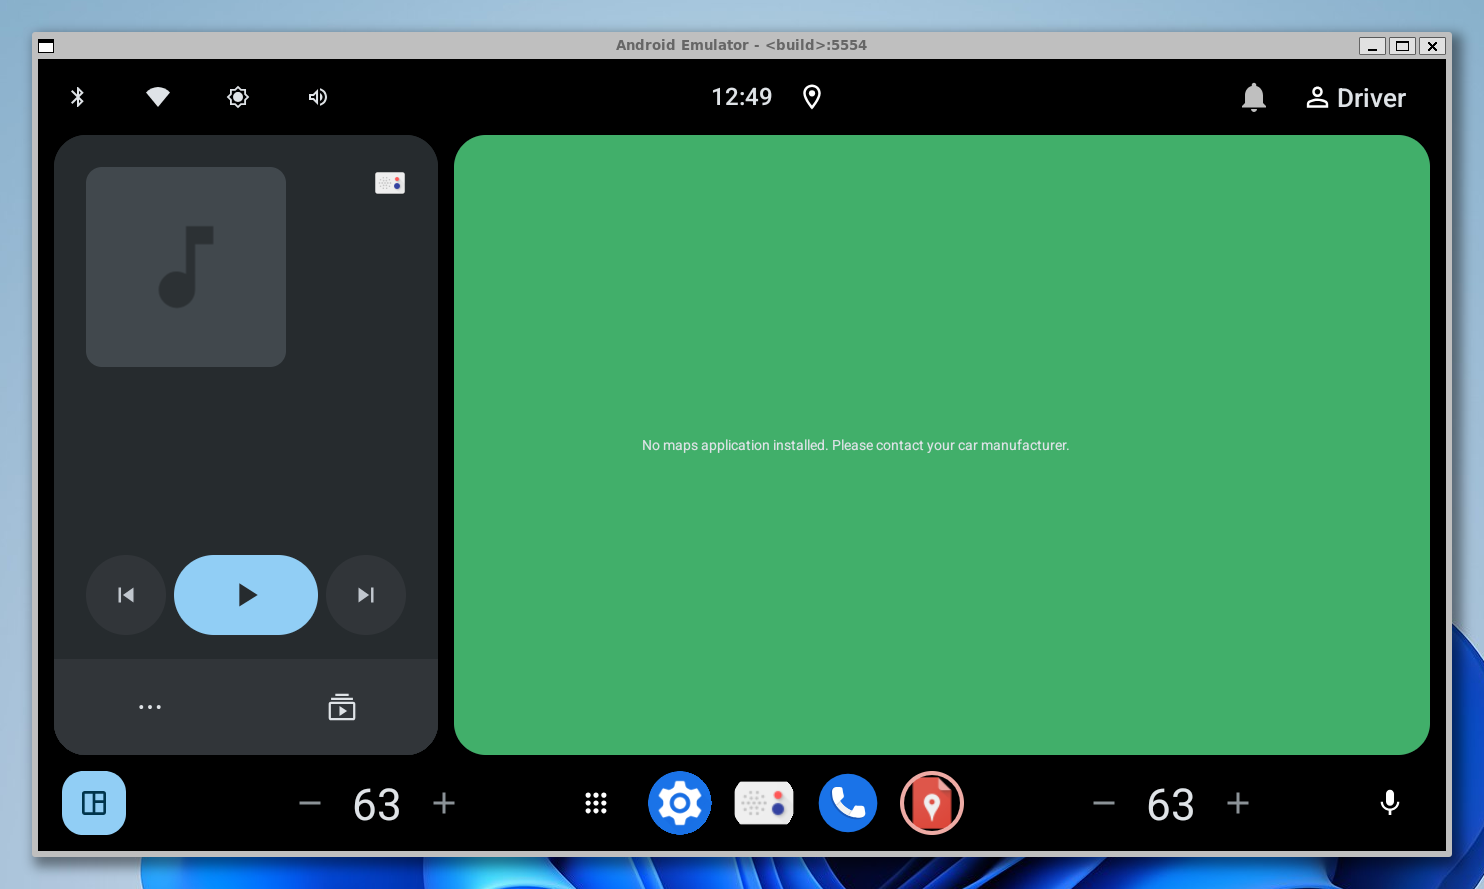The image size is (1484, 889).
Task: Increase volume with the plus control
Action: click(443, 803)
